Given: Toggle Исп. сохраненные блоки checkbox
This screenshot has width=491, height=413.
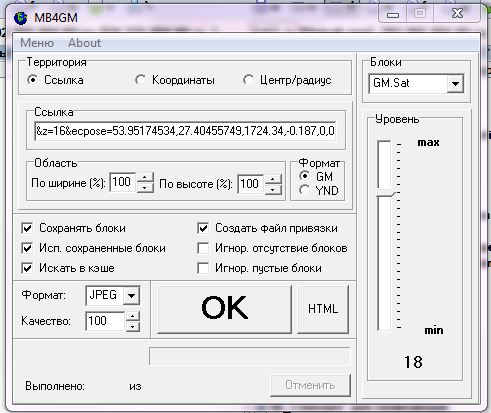Looking at the screenshot, I should [x=27, y=248].
